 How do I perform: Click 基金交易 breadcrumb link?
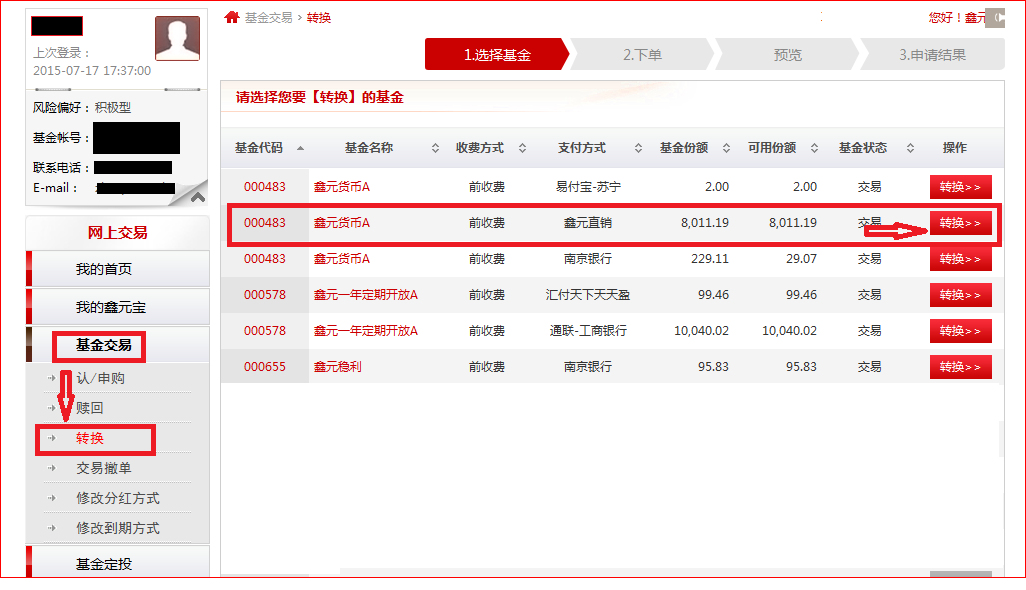coord(268,18)
